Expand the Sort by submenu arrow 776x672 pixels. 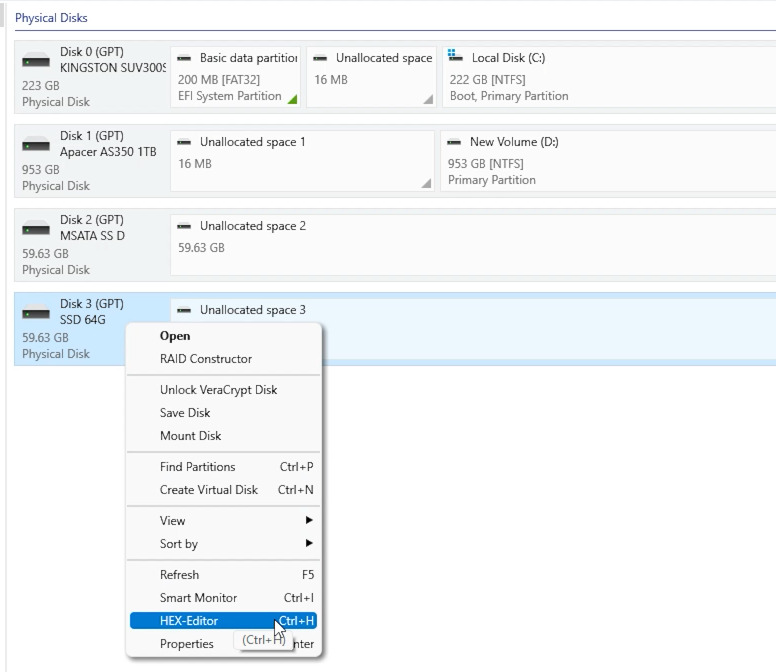click(309, 543)
